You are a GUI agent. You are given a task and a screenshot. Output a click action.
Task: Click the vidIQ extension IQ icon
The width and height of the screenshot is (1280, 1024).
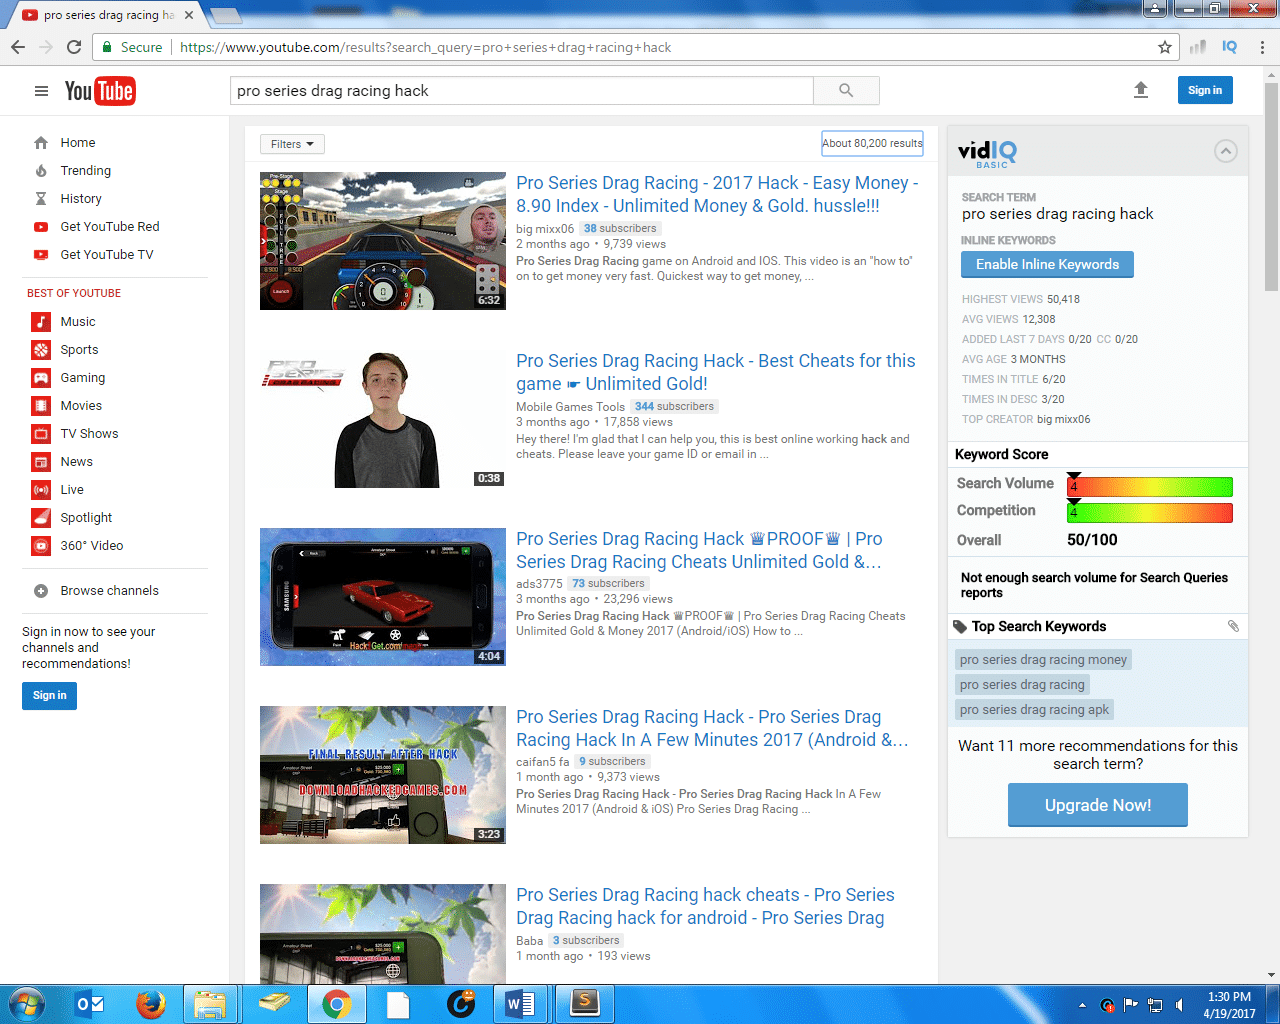click(x=1230, y=47)
